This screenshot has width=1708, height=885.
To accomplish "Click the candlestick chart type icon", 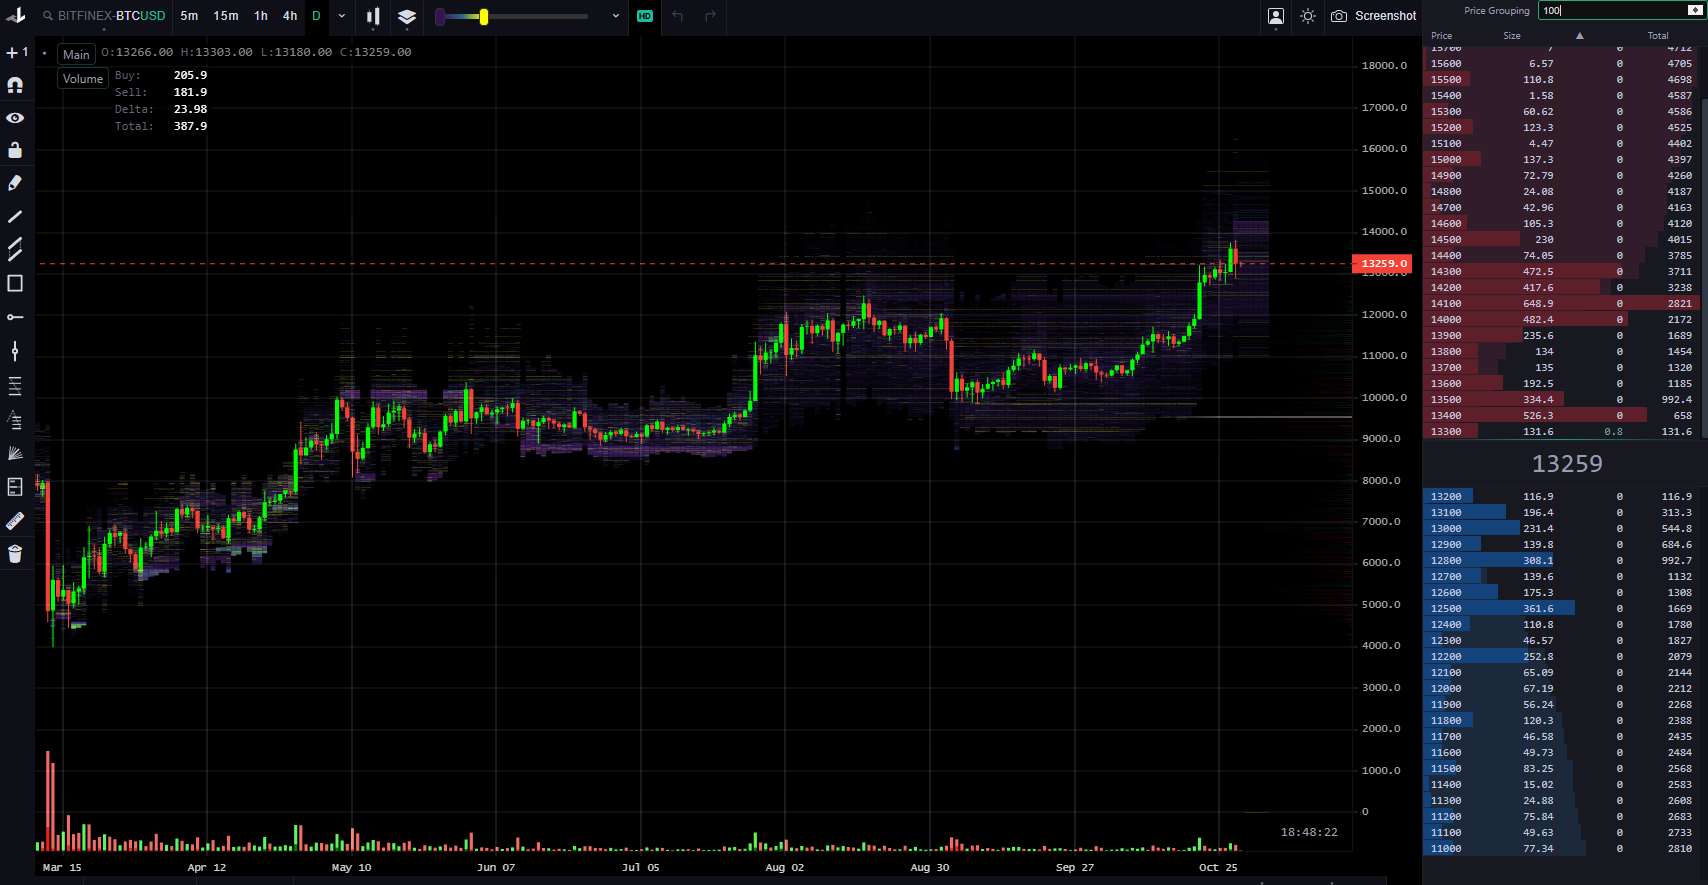I will pos(373,16).
